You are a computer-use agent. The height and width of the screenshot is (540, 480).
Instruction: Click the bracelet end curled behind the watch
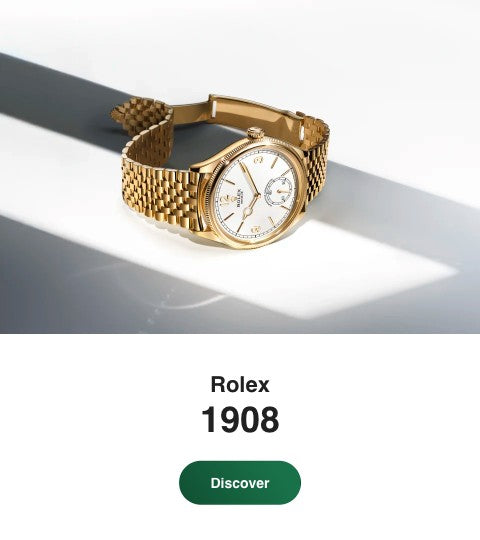pyautogui.click(x=143, y=114)
